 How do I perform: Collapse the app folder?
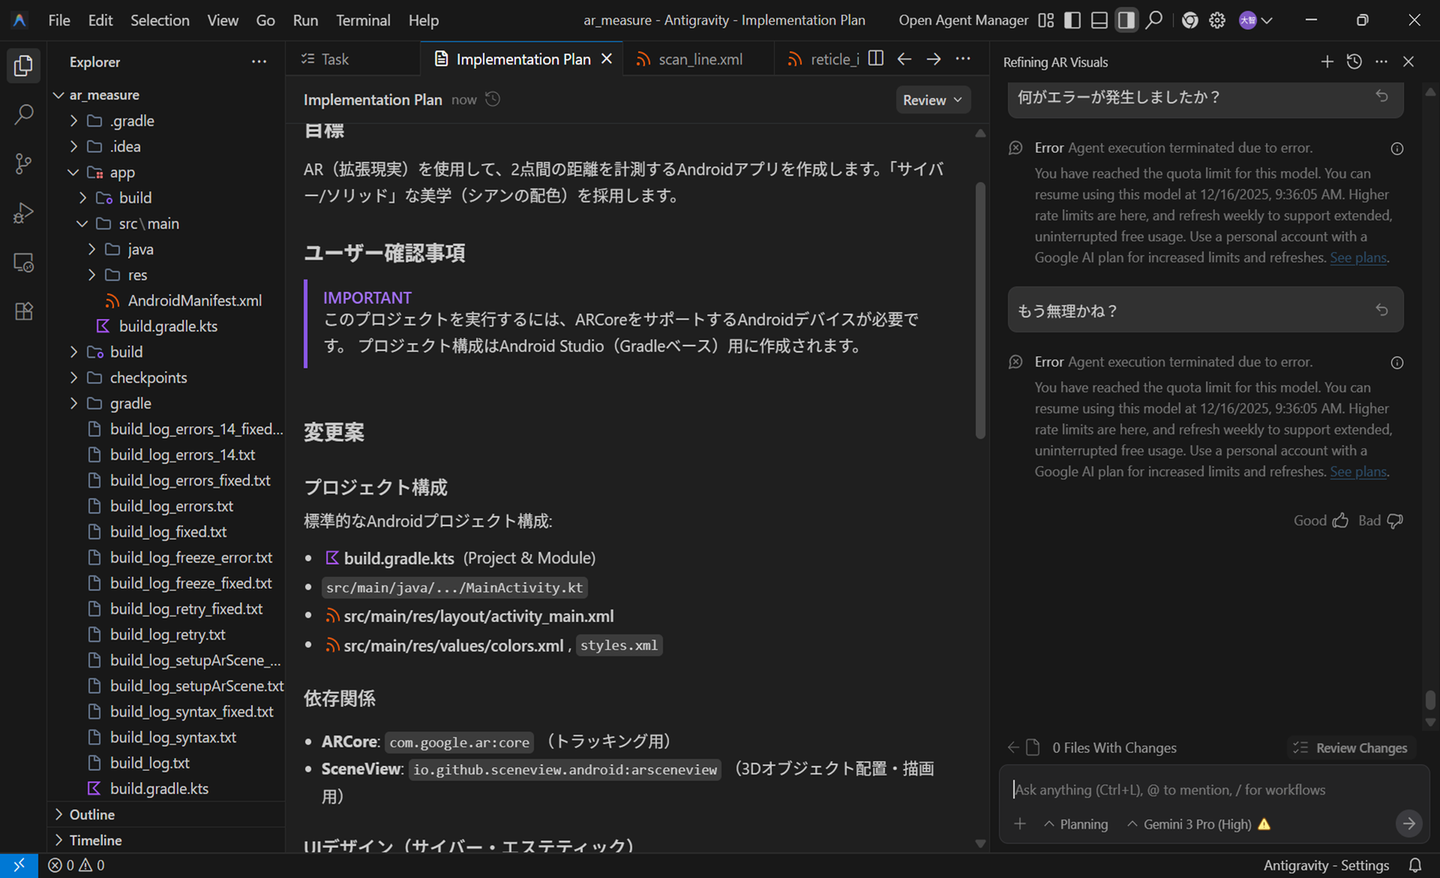pos(74,172)
